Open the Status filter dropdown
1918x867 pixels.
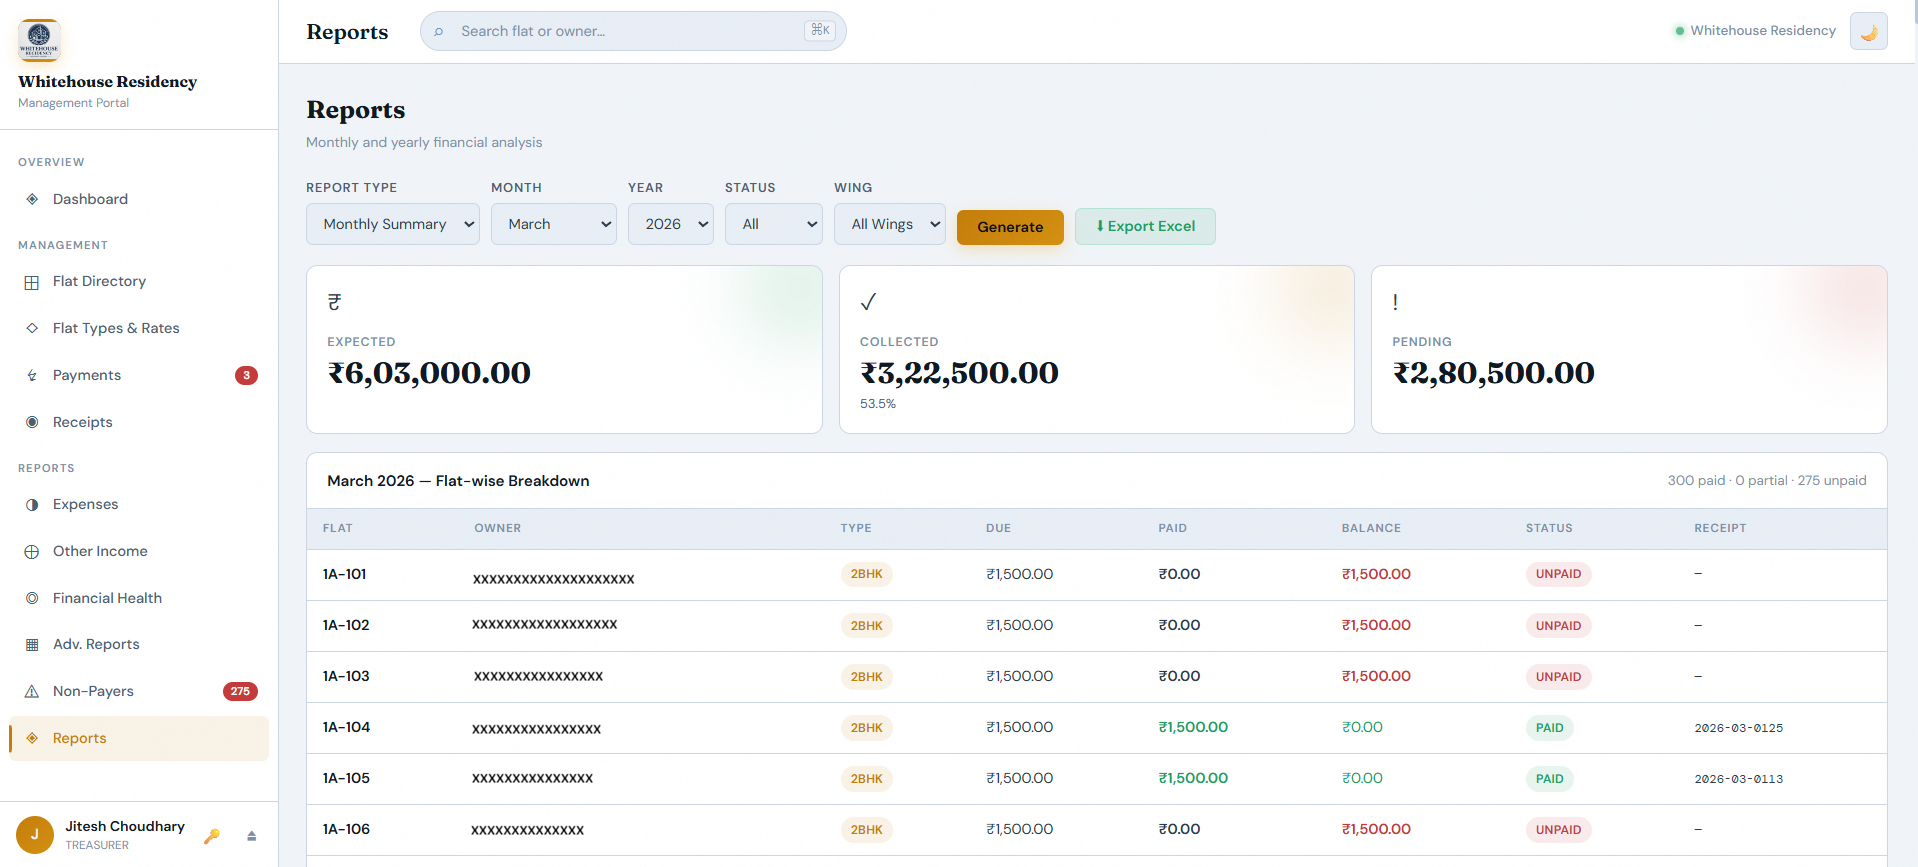(x=773, y=224)
